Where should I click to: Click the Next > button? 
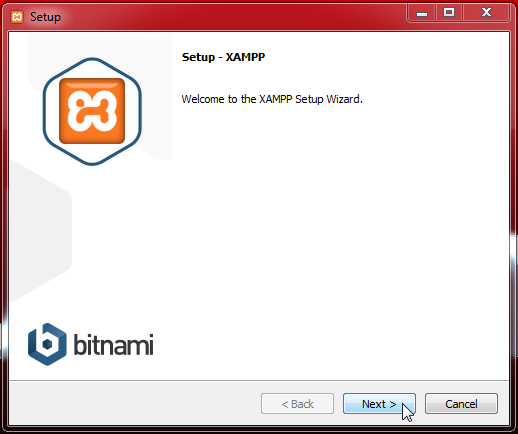click(x=379, y=404)
